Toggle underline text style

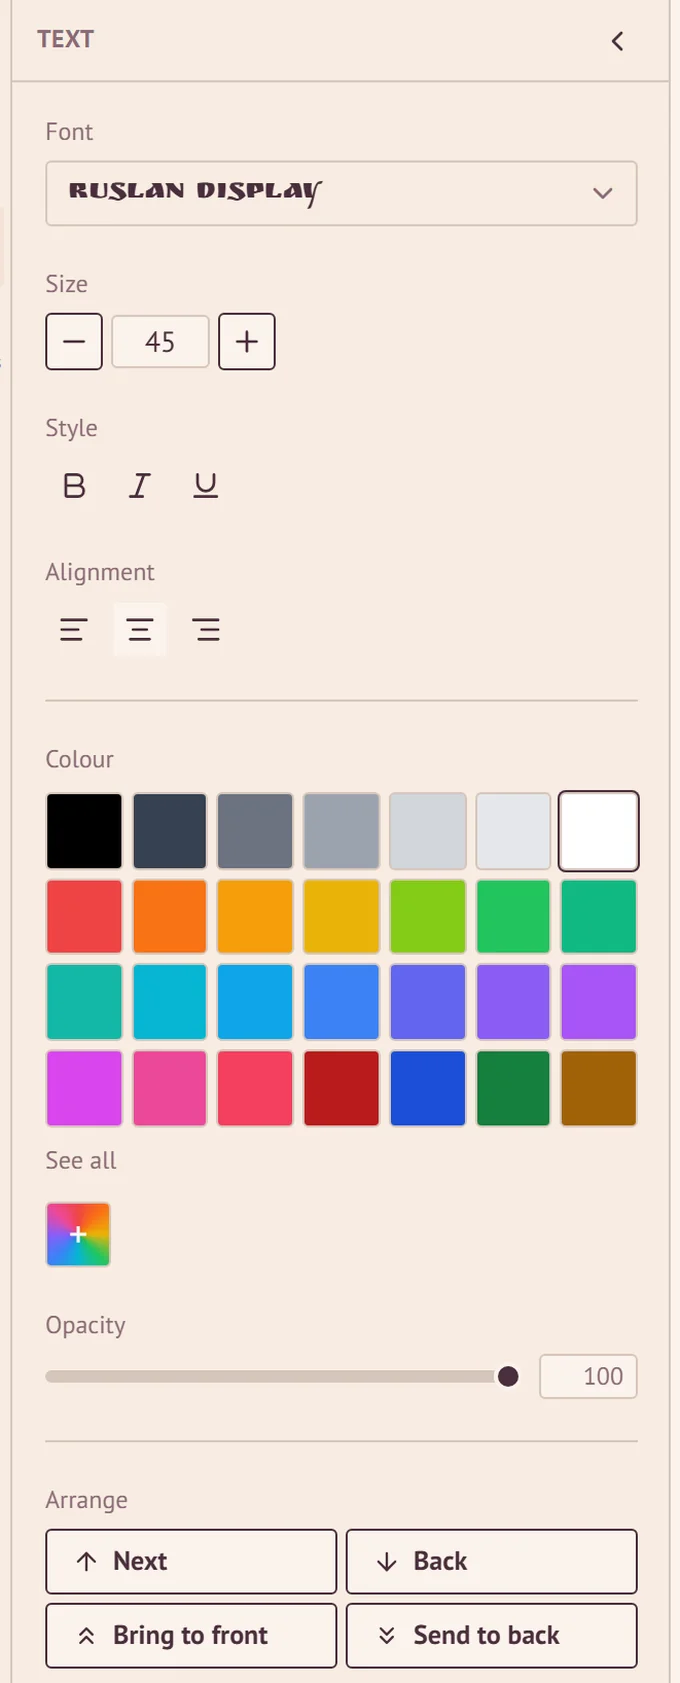coord(206,486)
